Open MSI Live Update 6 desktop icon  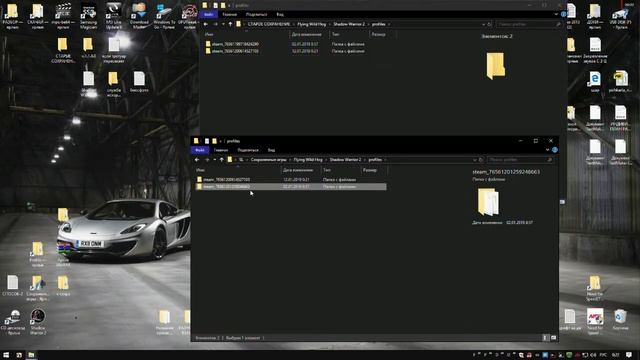point(113,16)
